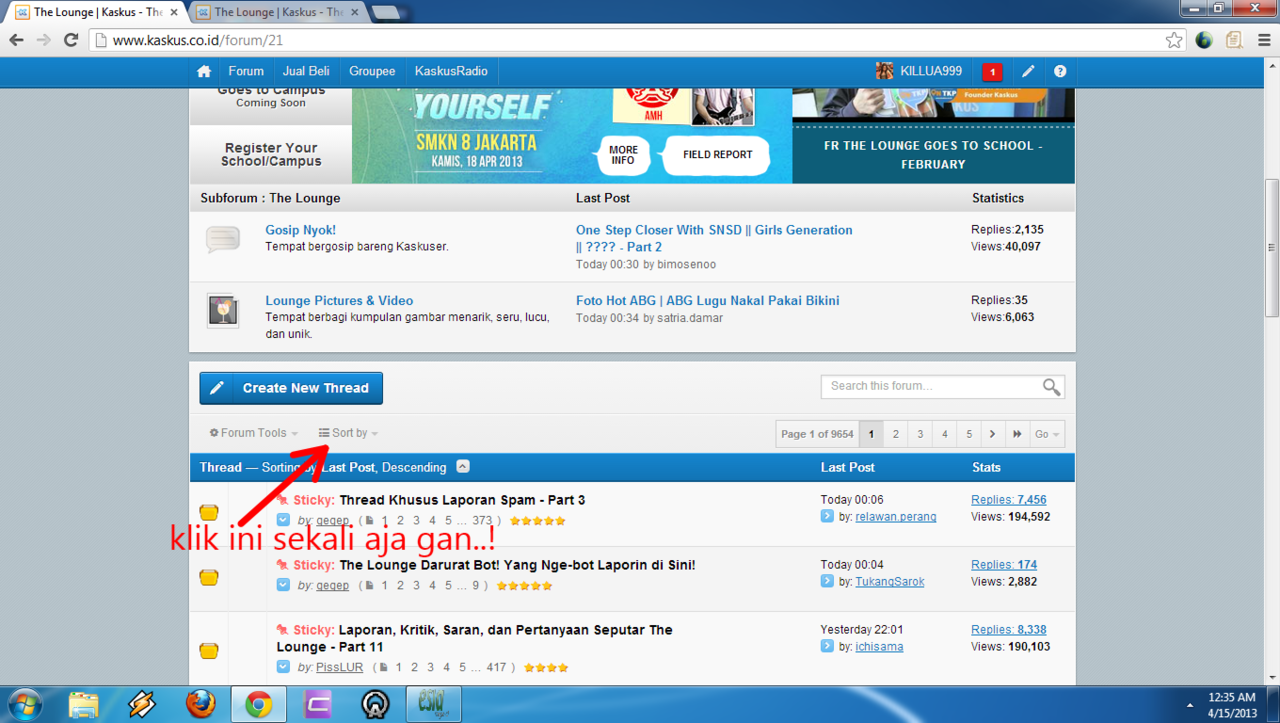Click the page vertical scrollbar

coord(1272,246)
